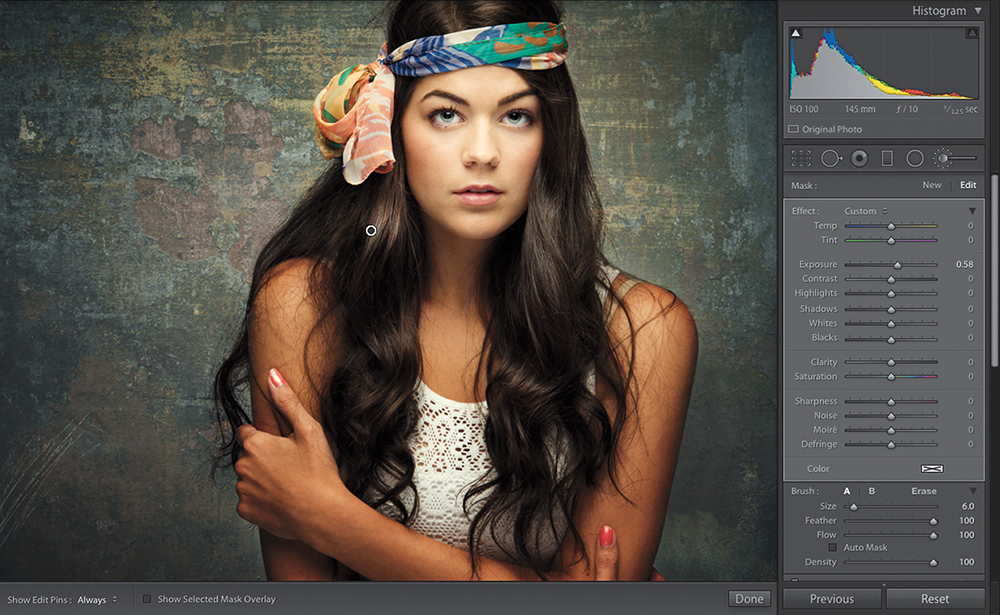
Task: Open the Effect preset dropdown
Action: tap(865, 211)
